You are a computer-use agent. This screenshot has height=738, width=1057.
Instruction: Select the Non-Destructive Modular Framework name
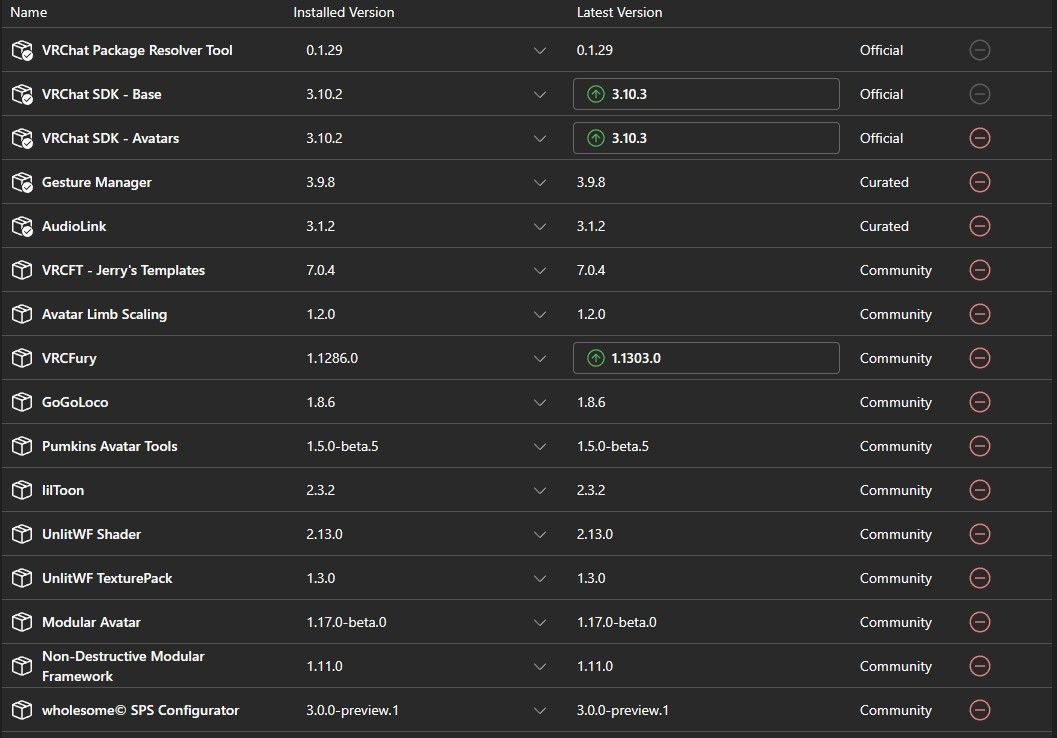click(x=123, y=666)
